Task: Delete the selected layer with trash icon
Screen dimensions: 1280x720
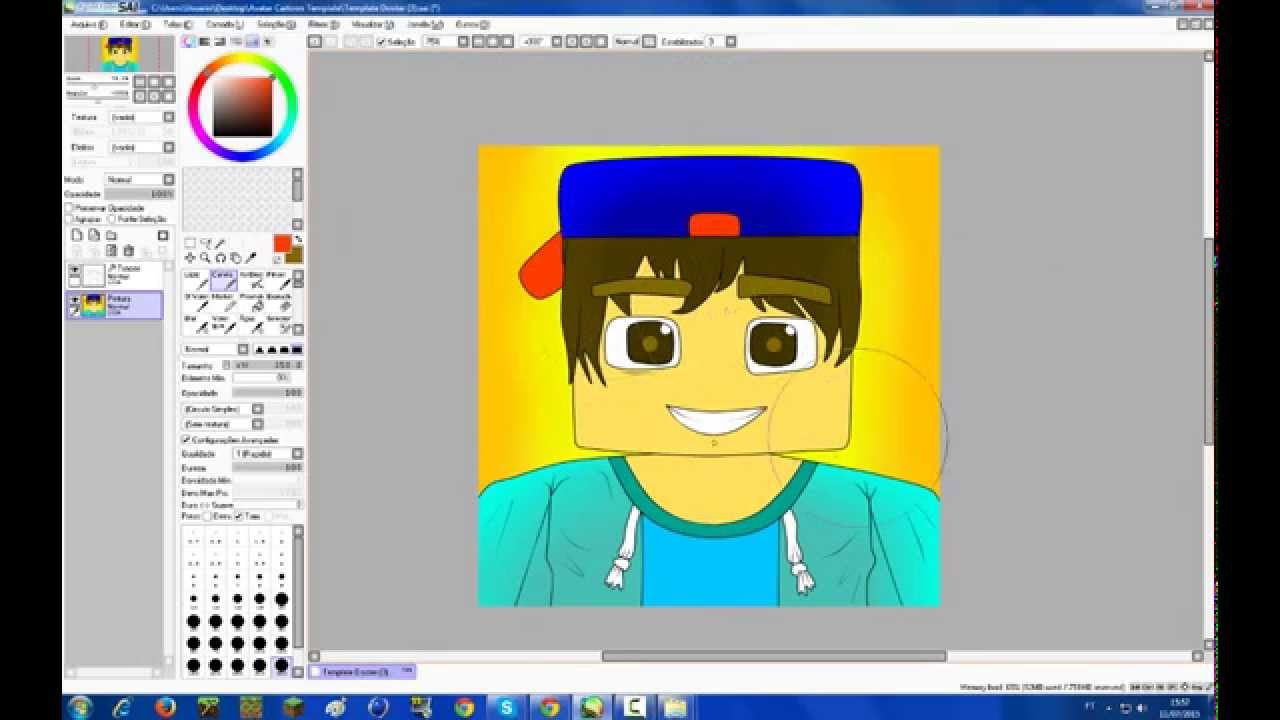Action: pyautogui.click(x=128, y=251)
